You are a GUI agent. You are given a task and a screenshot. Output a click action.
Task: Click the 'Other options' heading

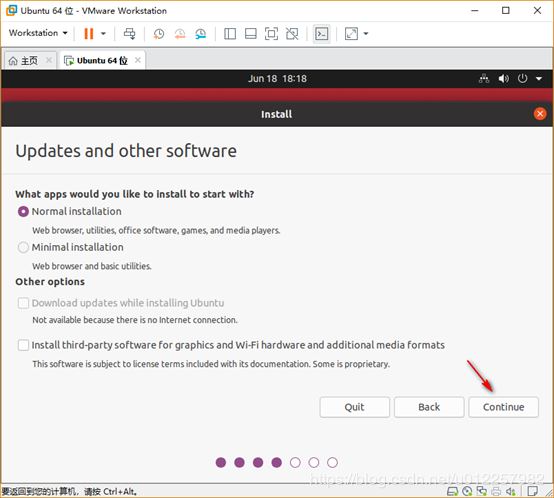(50, 282)
